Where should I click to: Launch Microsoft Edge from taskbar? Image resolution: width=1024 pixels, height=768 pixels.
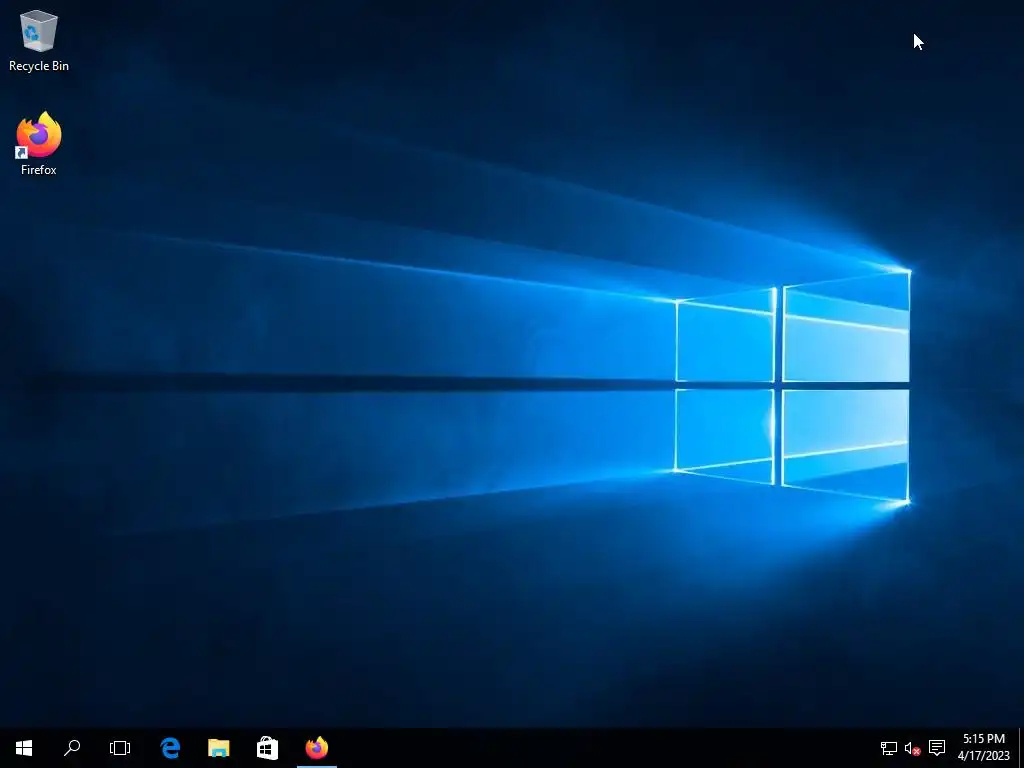tap(170, 748)
